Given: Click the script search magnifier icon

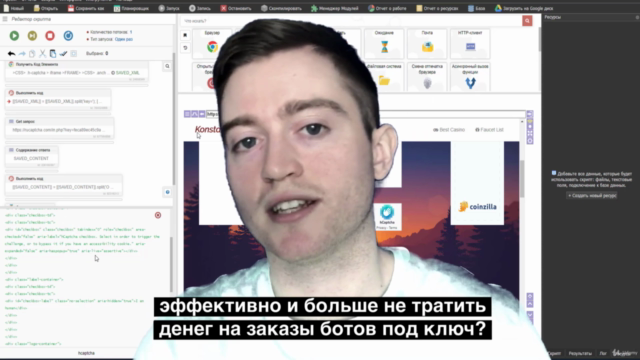Looking at the screenshot, I should click(x=167, y=66).
